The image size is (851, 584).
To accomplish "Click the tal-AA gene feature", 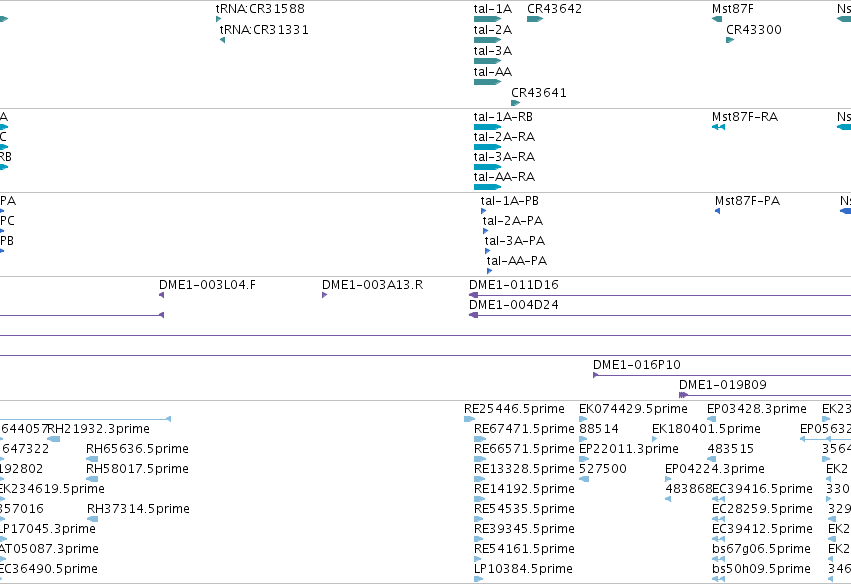I will tap(487, 82).
